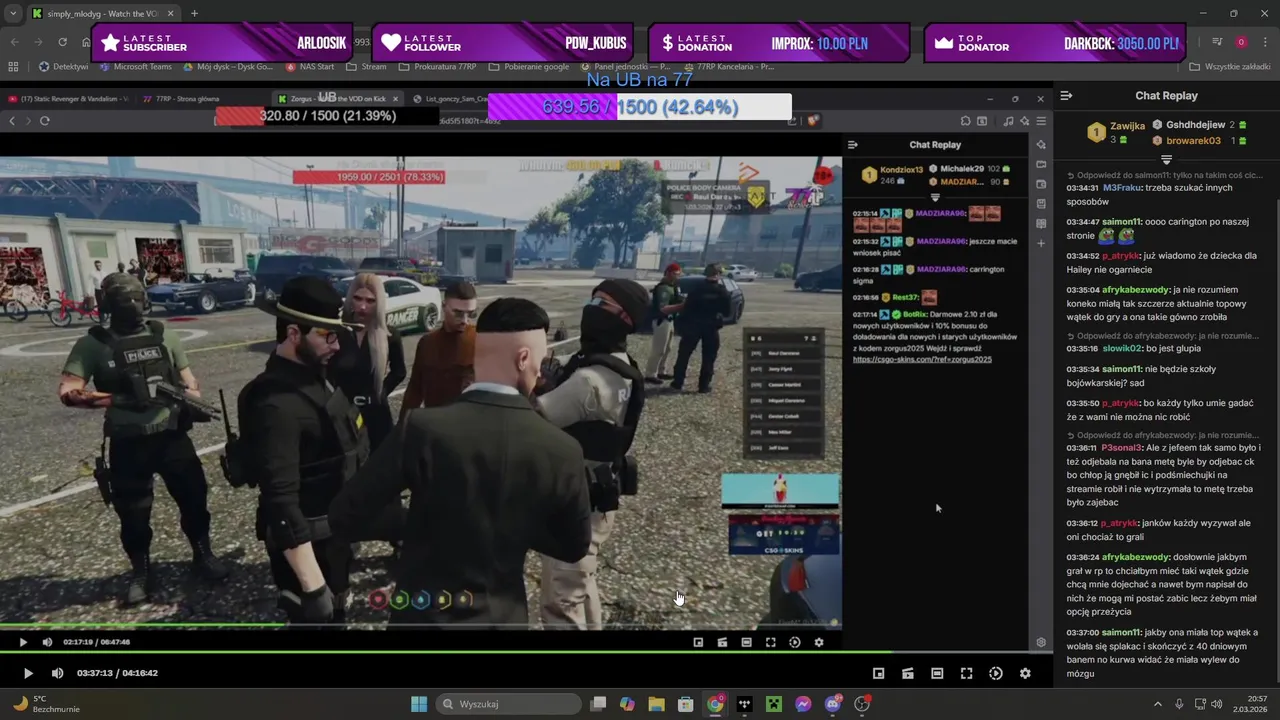Click username M3Fraku in chat
The height and width of the screenshot is (720, 1280).
pos(1121,188)
